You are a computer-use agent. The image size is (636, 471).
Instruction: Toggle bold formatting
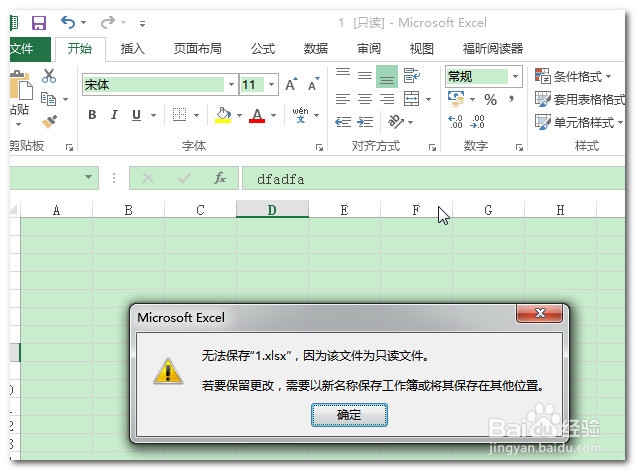coord(92,115)
